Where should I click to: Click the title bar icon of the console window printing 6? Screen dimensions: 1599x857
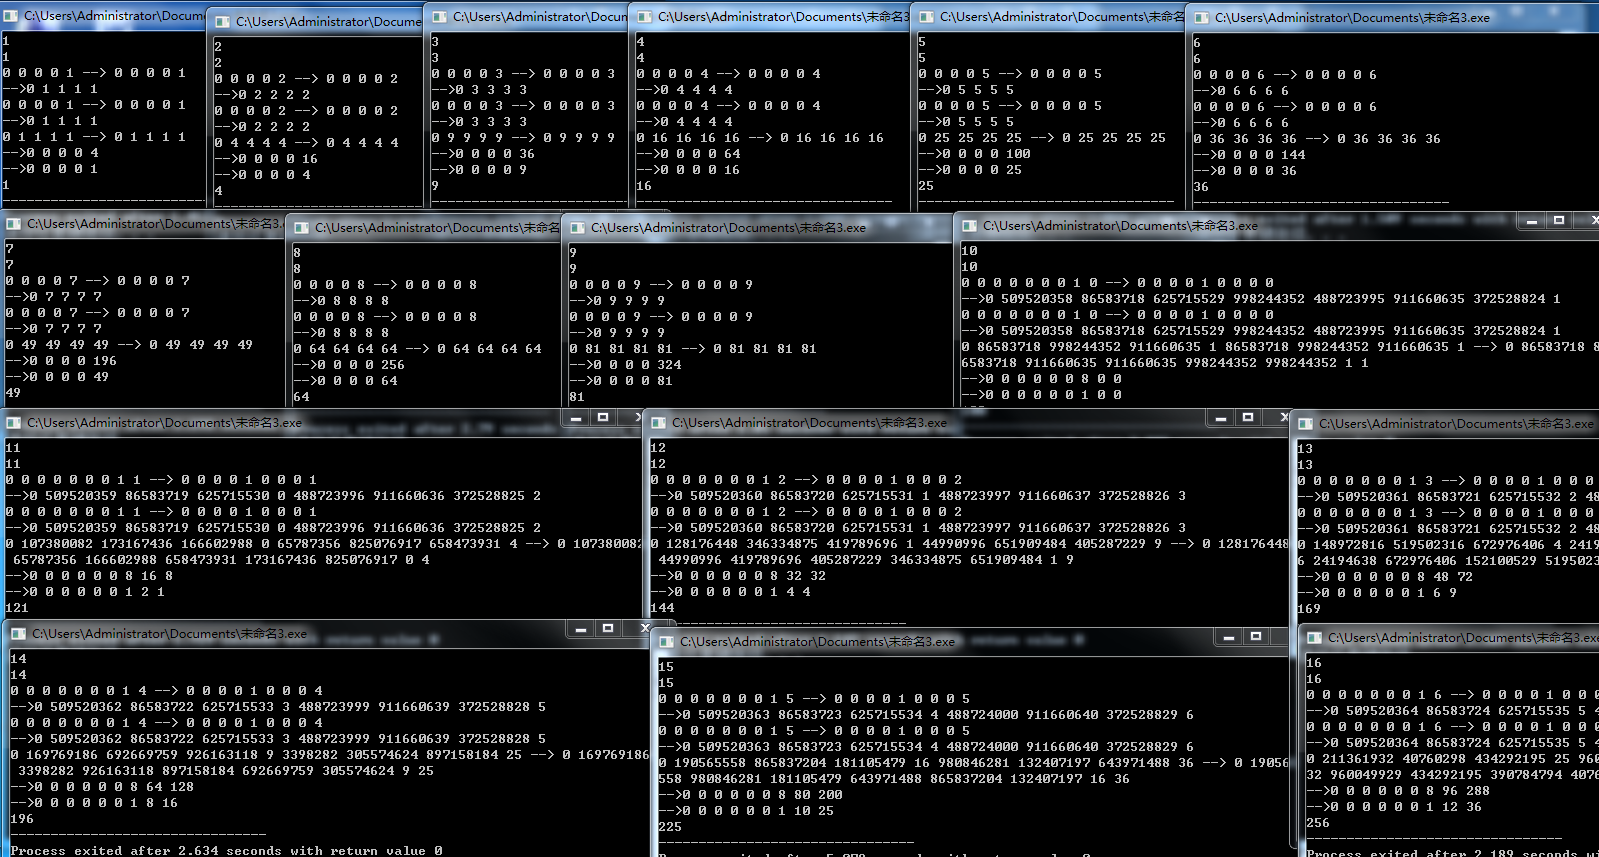(x=1202, y=18)
